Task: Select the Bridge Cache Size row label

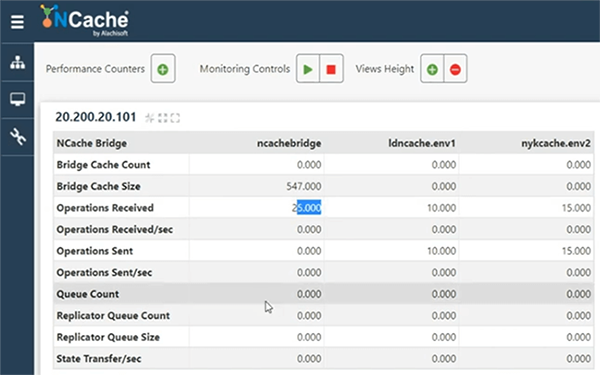Action: point(98,186)
